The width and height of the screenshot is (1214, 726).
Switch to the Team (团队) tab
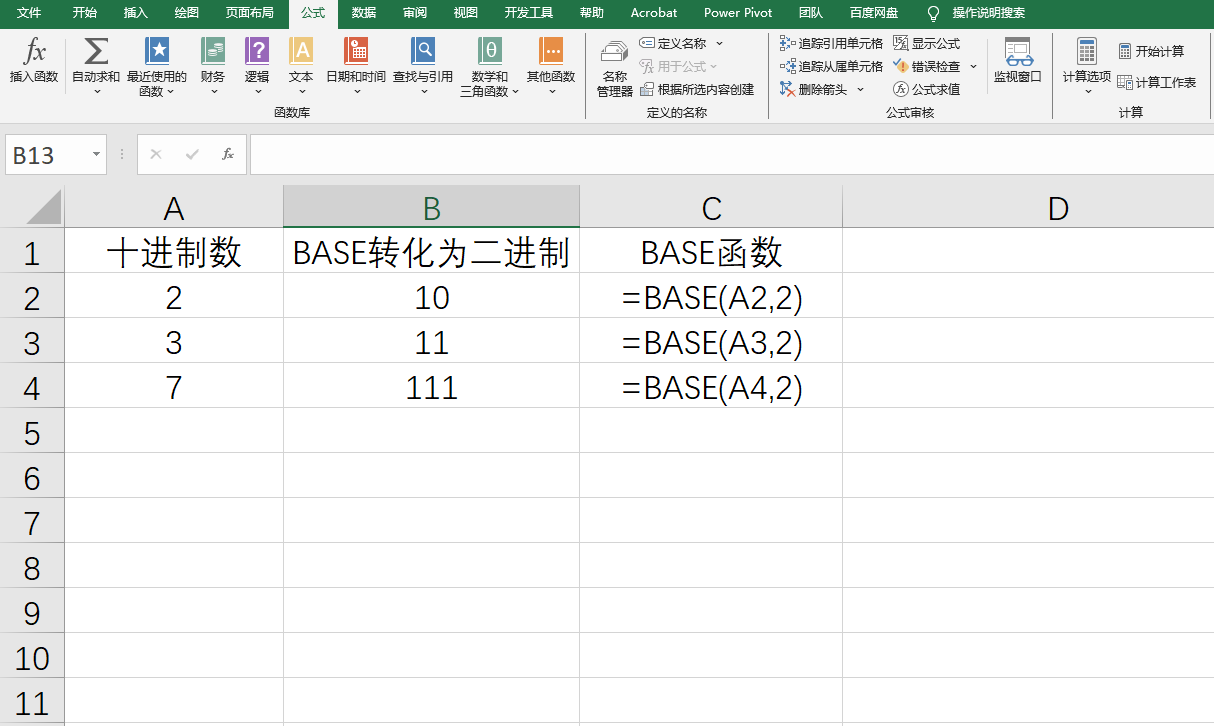811,13
